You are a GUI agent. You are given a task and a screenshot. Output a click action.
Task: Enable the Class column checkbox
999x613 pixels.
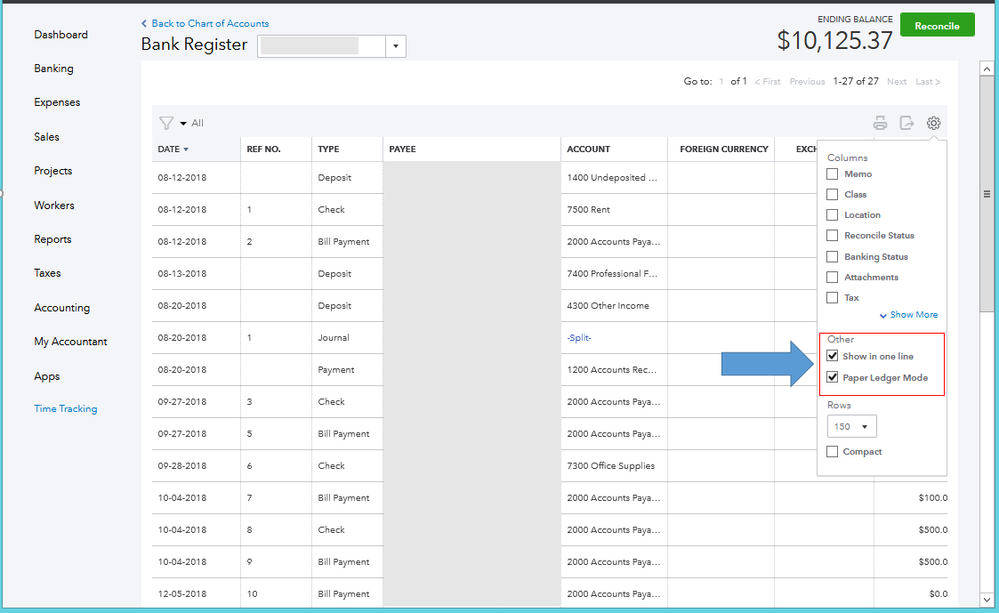point(832,194)
